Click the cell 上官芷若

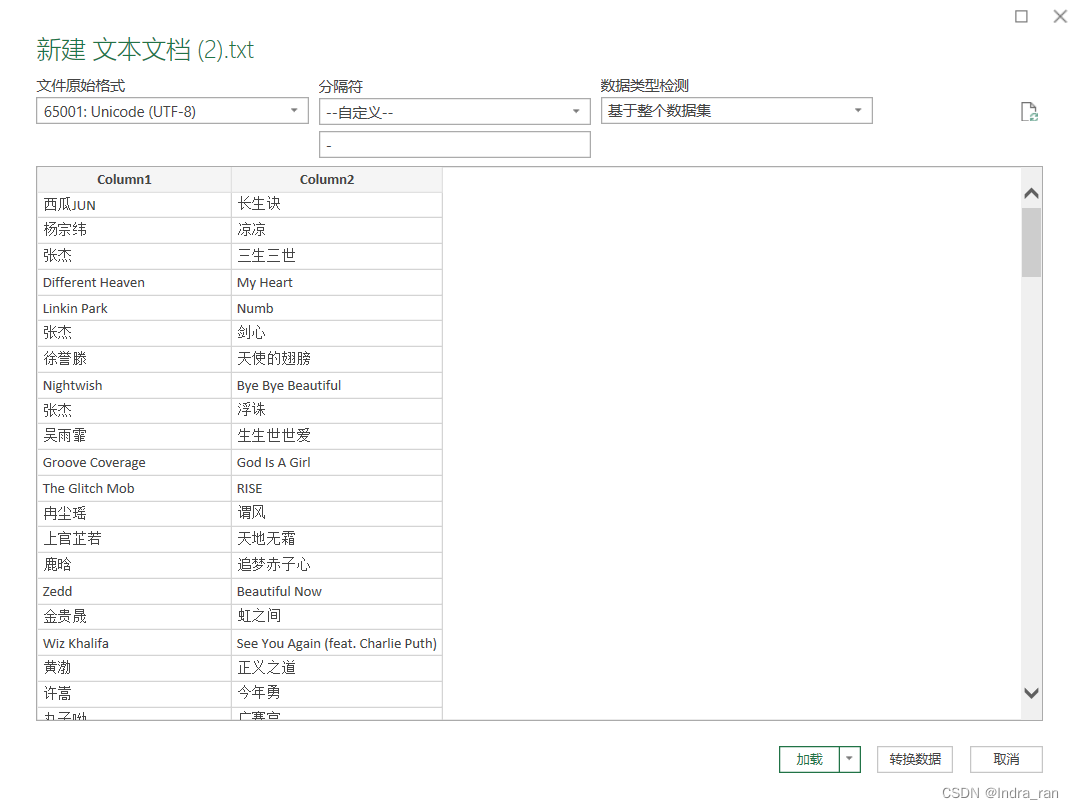[x=134, y=539]
